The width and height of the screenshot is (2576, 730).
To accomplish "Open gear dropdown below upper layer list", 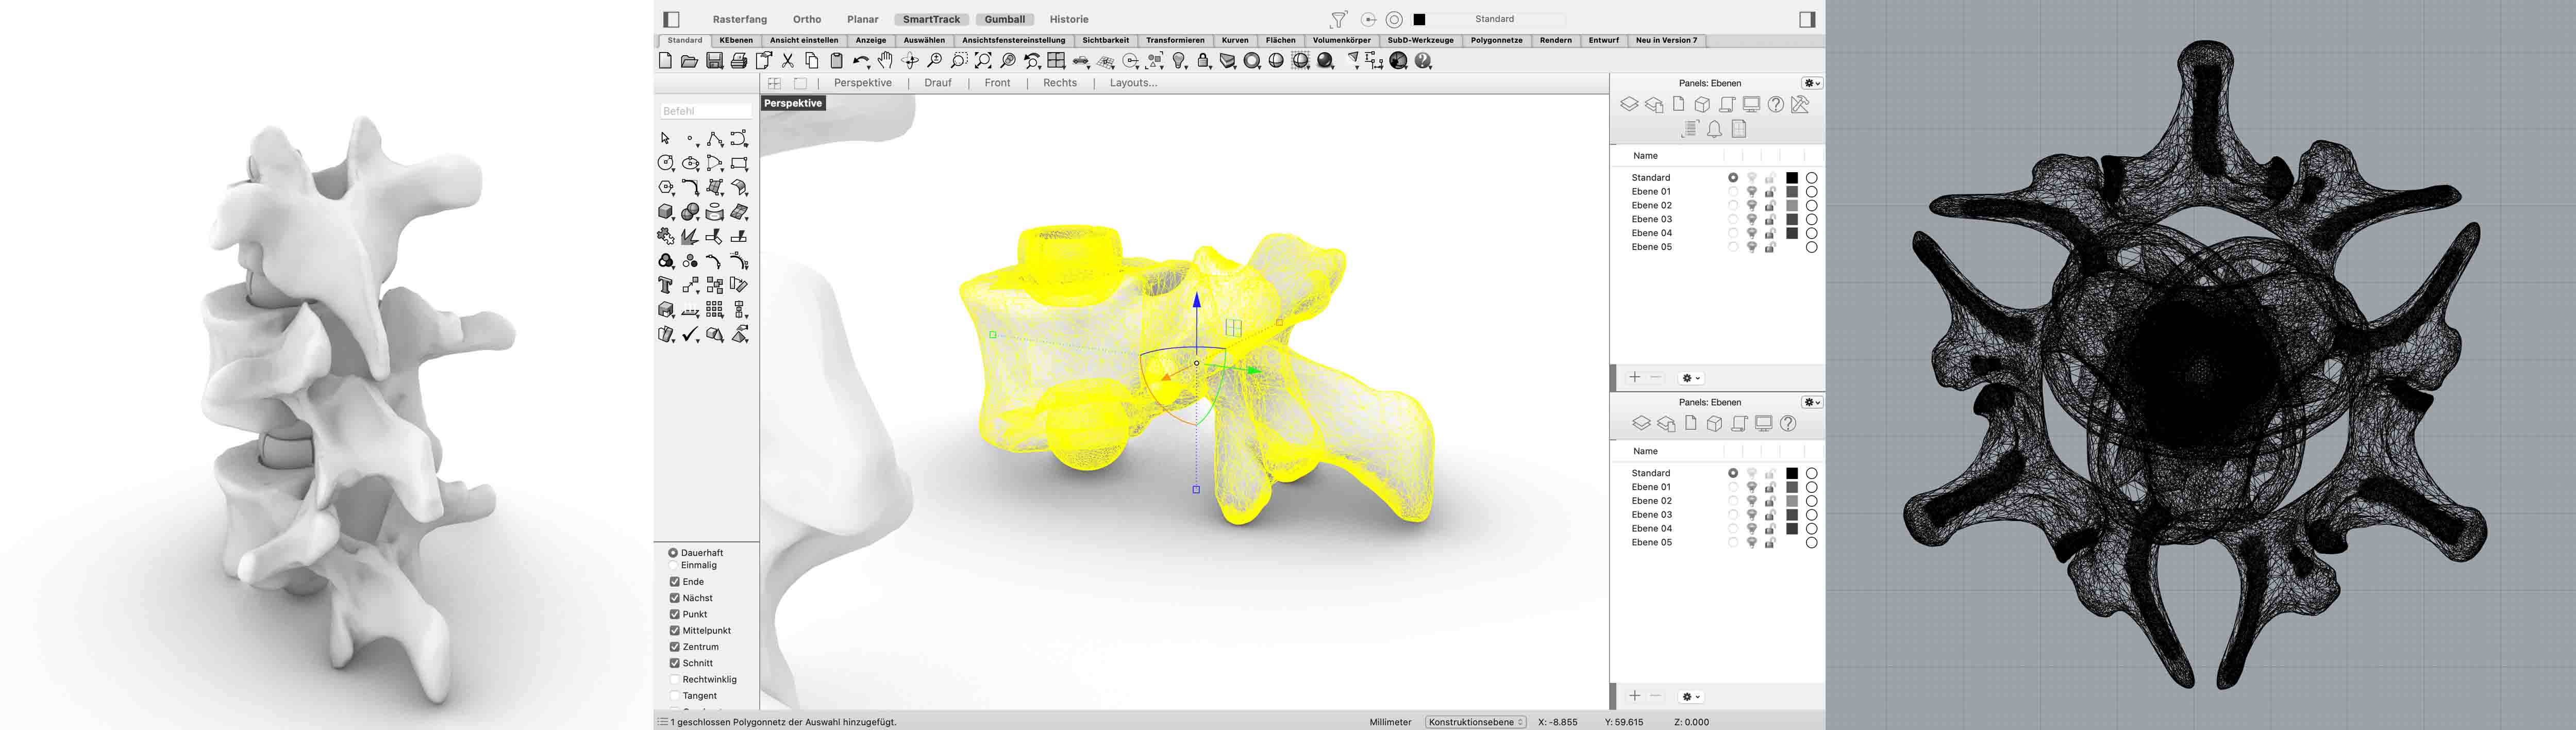I will click(x=1691, y=378).
